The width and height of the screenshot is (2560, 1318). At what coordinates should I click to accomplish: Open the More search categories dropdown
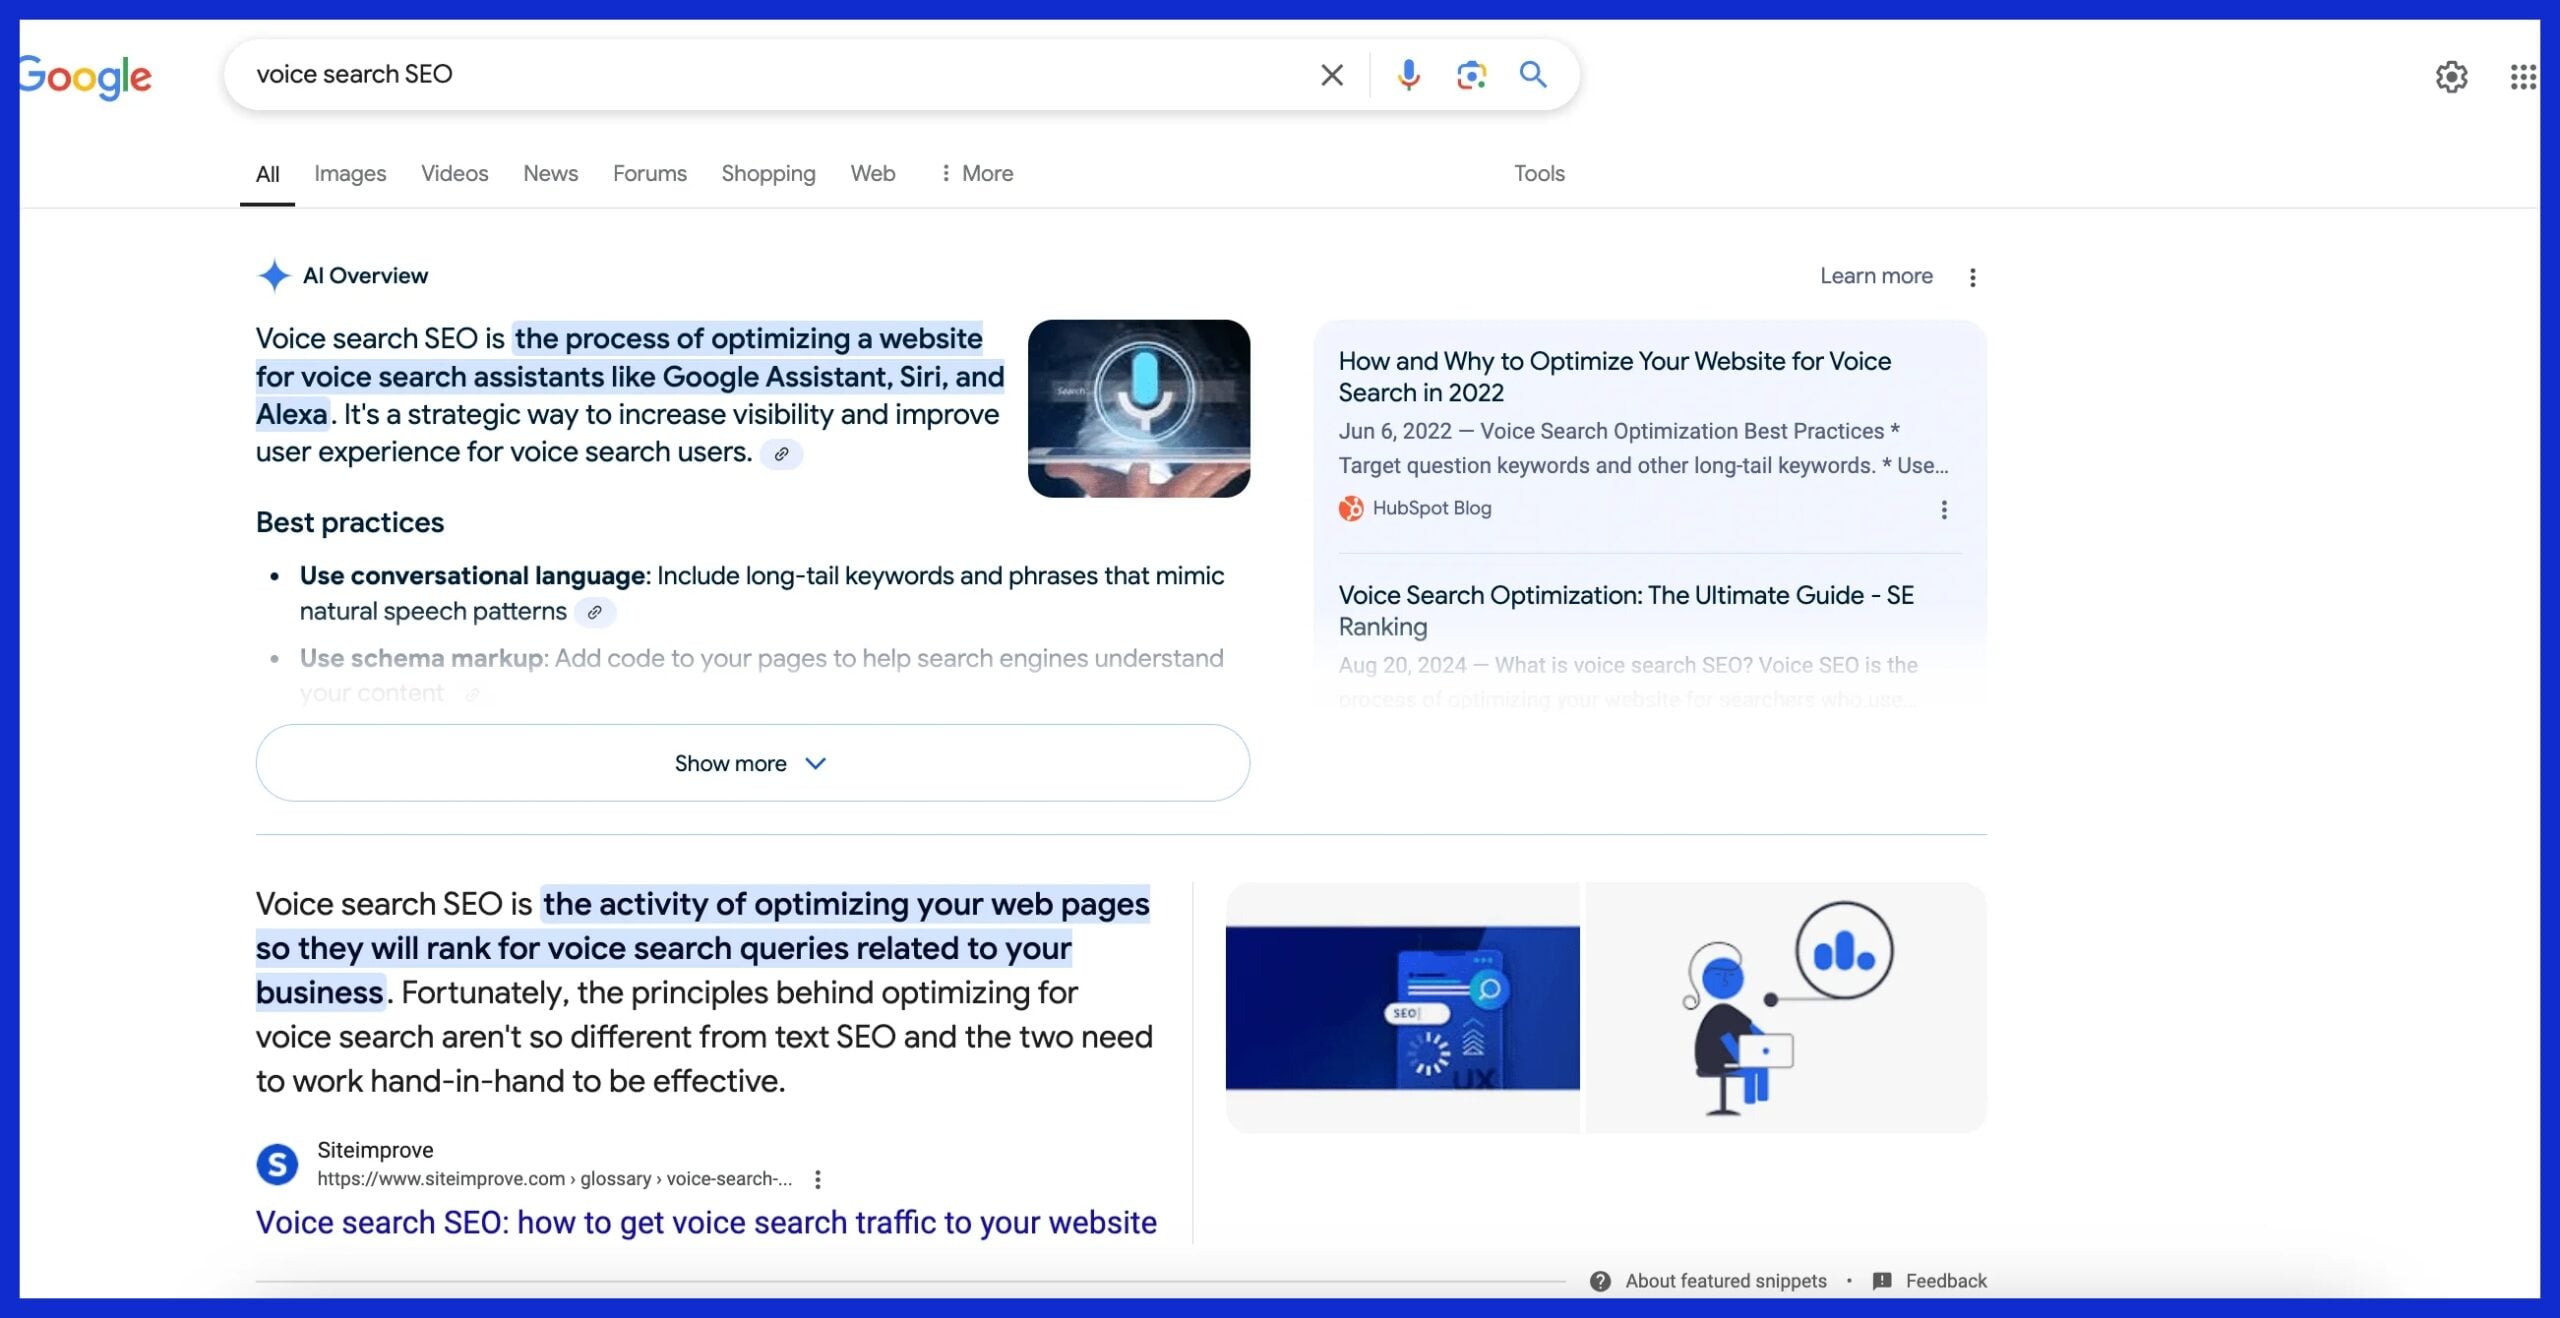tap(975, 173)
